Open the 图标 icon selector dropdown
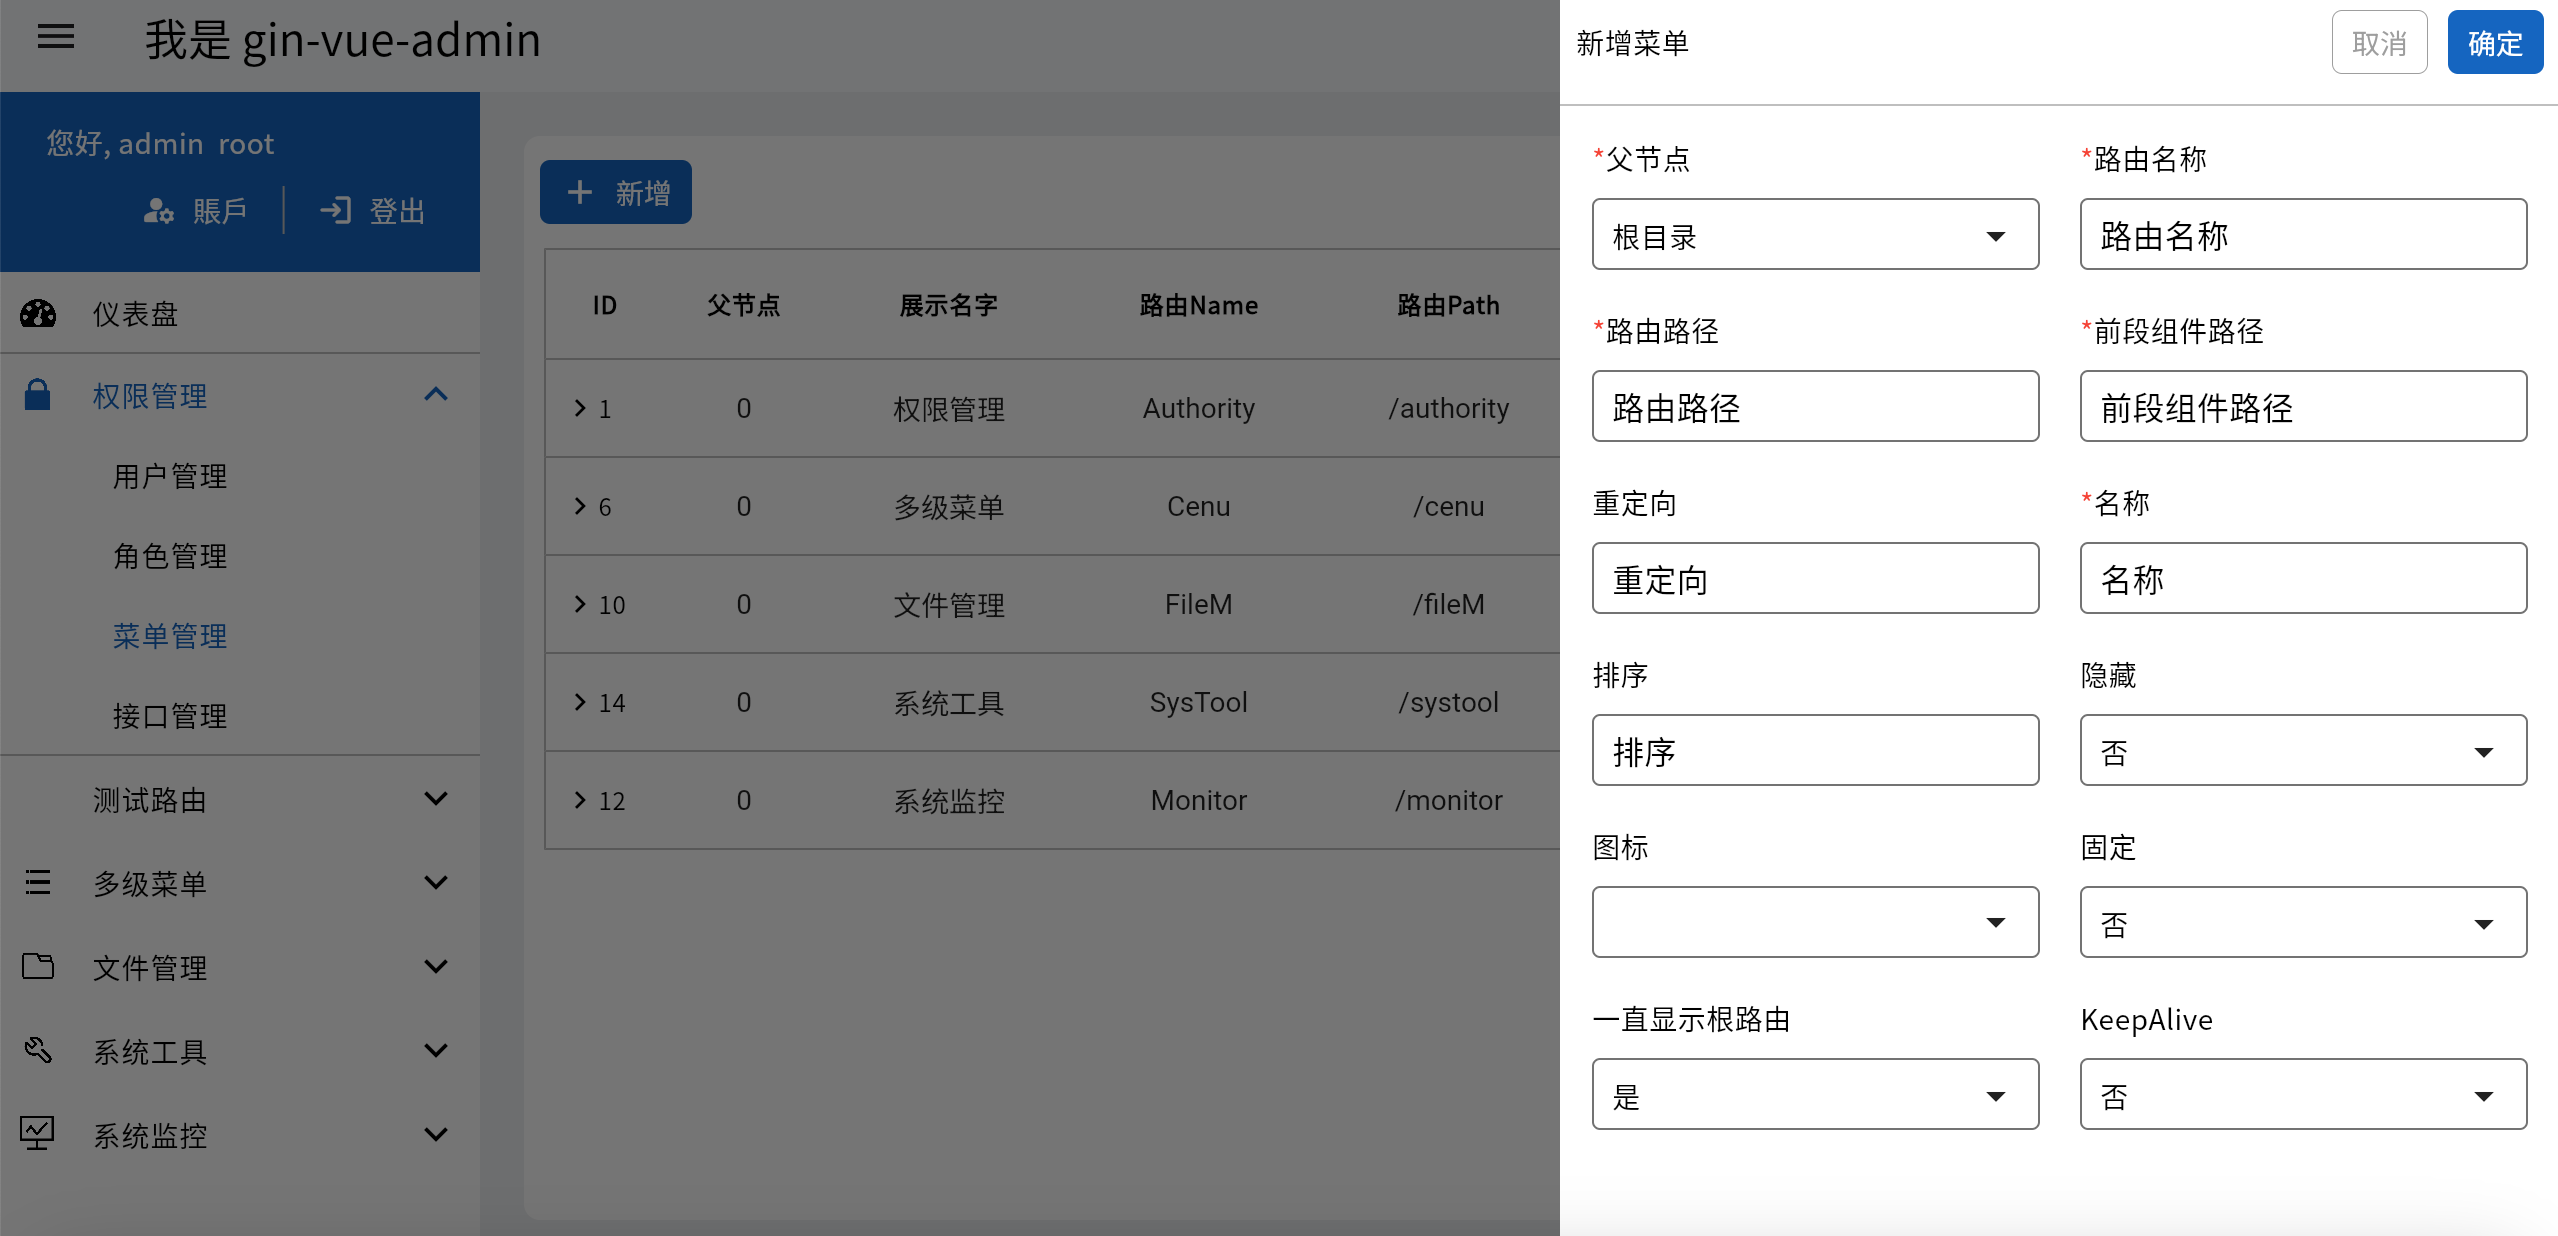Image resolution: width=2558 pixels, height=1236 pixels. tap(1815, 923)
